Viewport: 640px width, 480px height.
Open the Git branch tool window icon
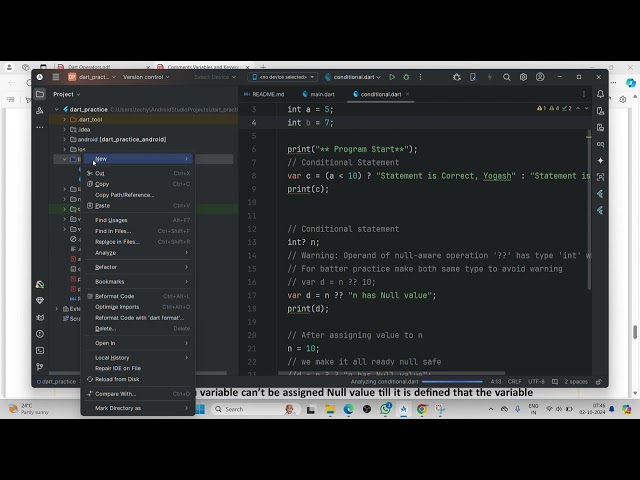(40, 367)
